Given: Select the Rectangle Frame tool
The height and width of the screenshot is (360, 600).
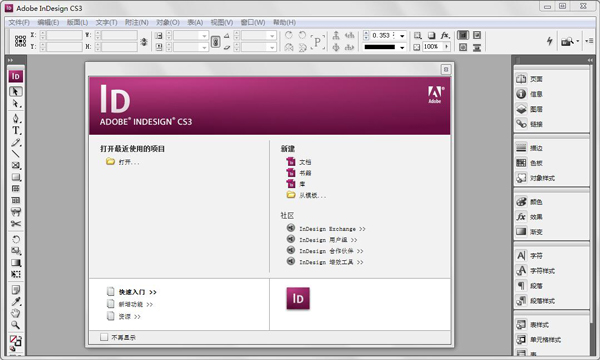Looking at the screenshot, I should (16, 165).
